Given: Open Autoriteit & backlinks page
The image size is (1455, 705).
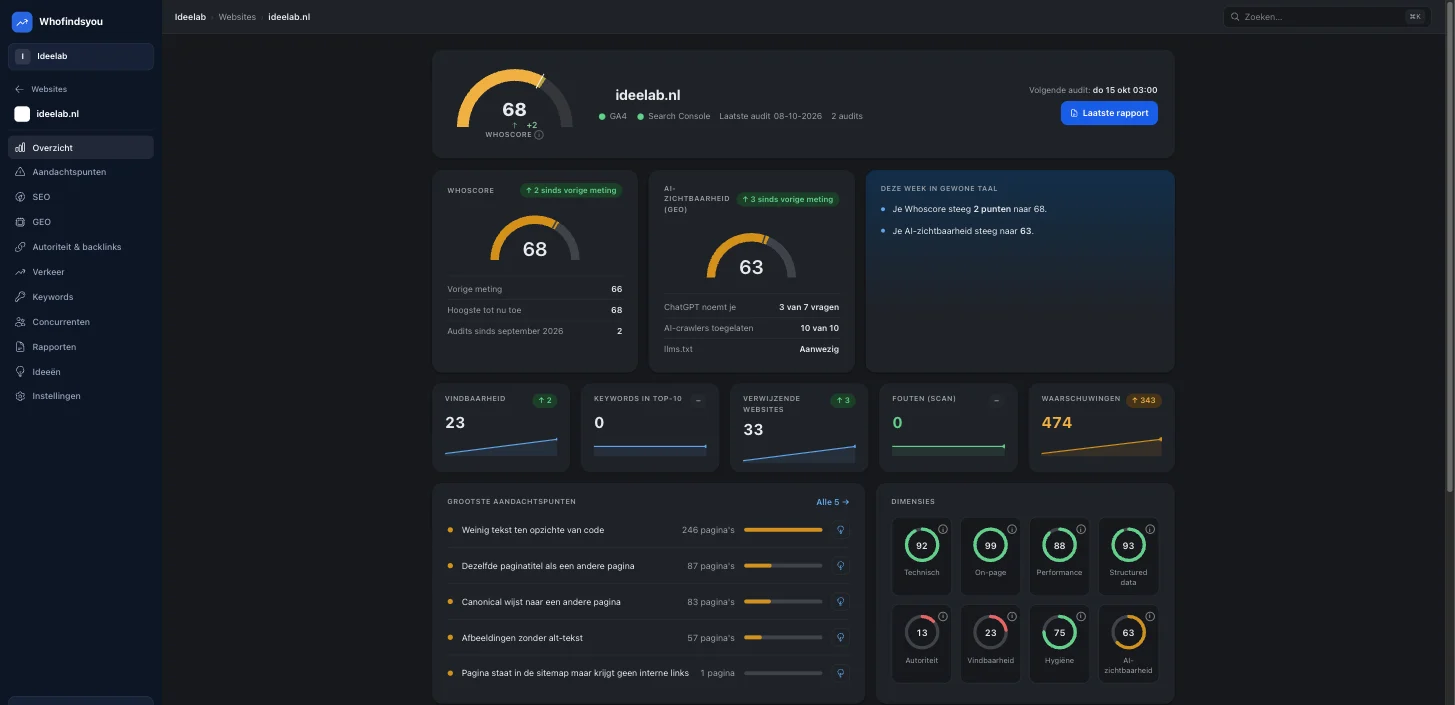Looking at the screenshot, I should point(81,247).
